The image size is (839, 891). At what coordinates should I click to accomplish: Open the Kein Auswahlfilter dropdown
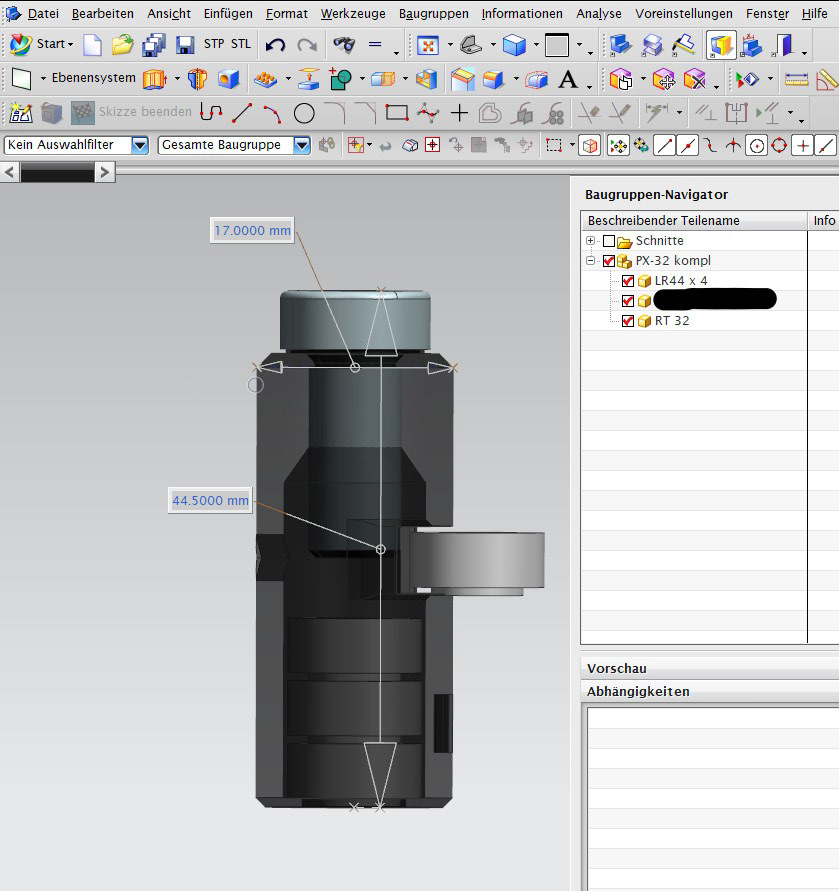pyautogui.click(x=140, y=145)
